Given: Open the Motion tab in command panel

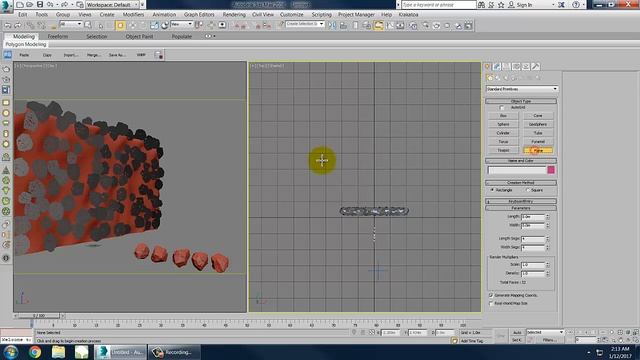Looking at the screenshot, I should (516, 67).
